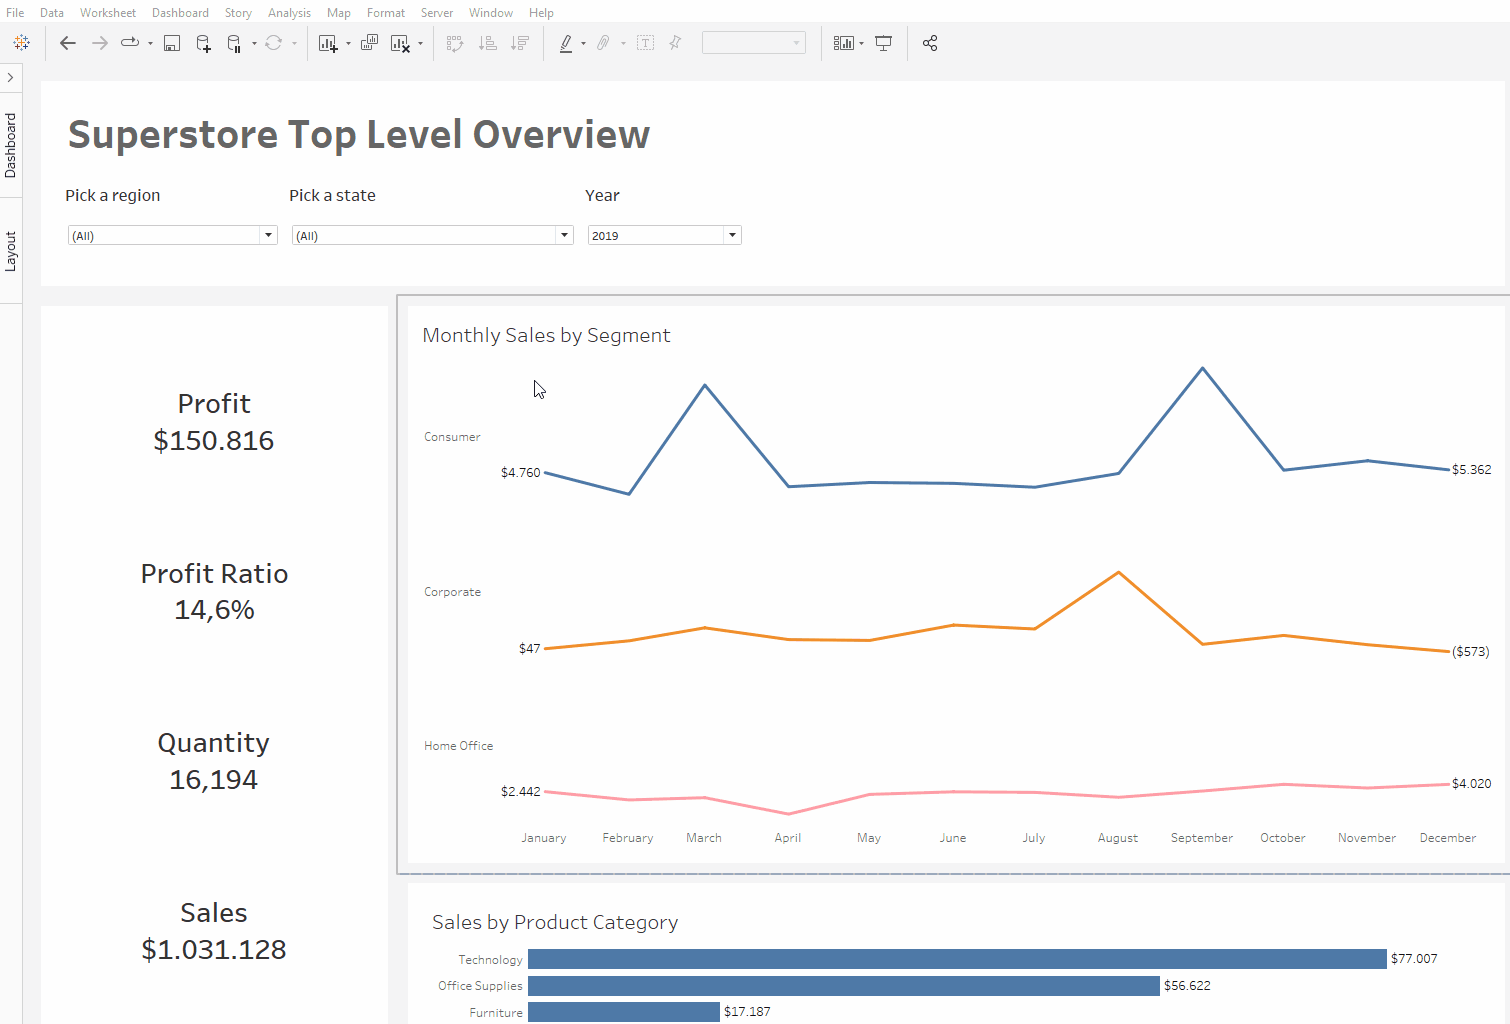This screenshot has height=1024, width=1510.
Task: Open the Help menu
Action: pyautogui.click(x=541, y=13)
